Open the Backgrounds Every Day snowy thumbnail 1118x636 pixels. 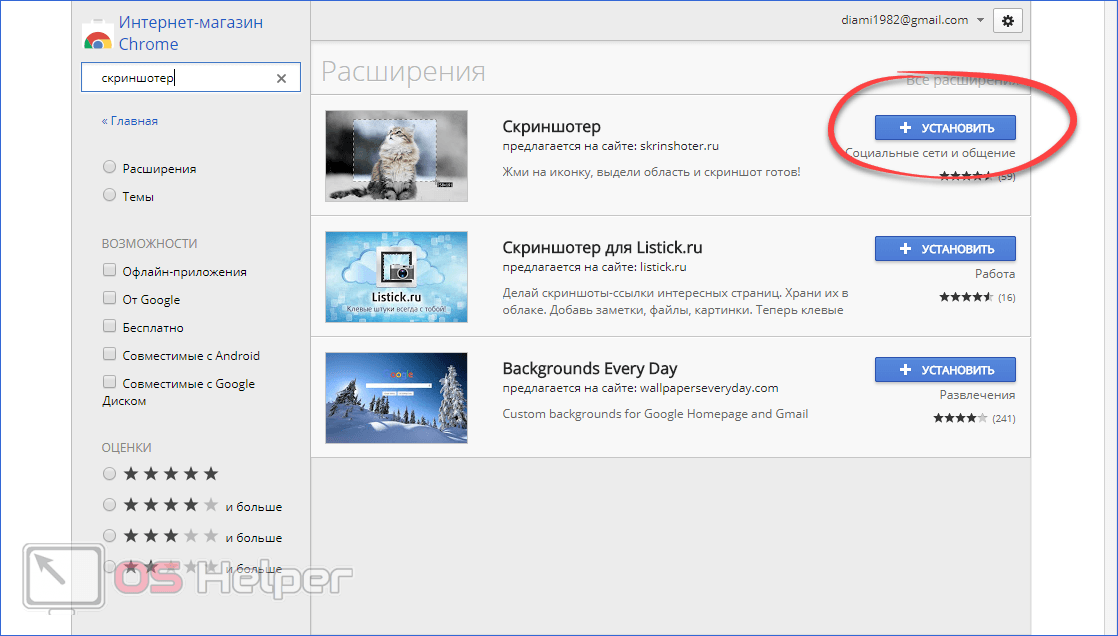[396, 398]
